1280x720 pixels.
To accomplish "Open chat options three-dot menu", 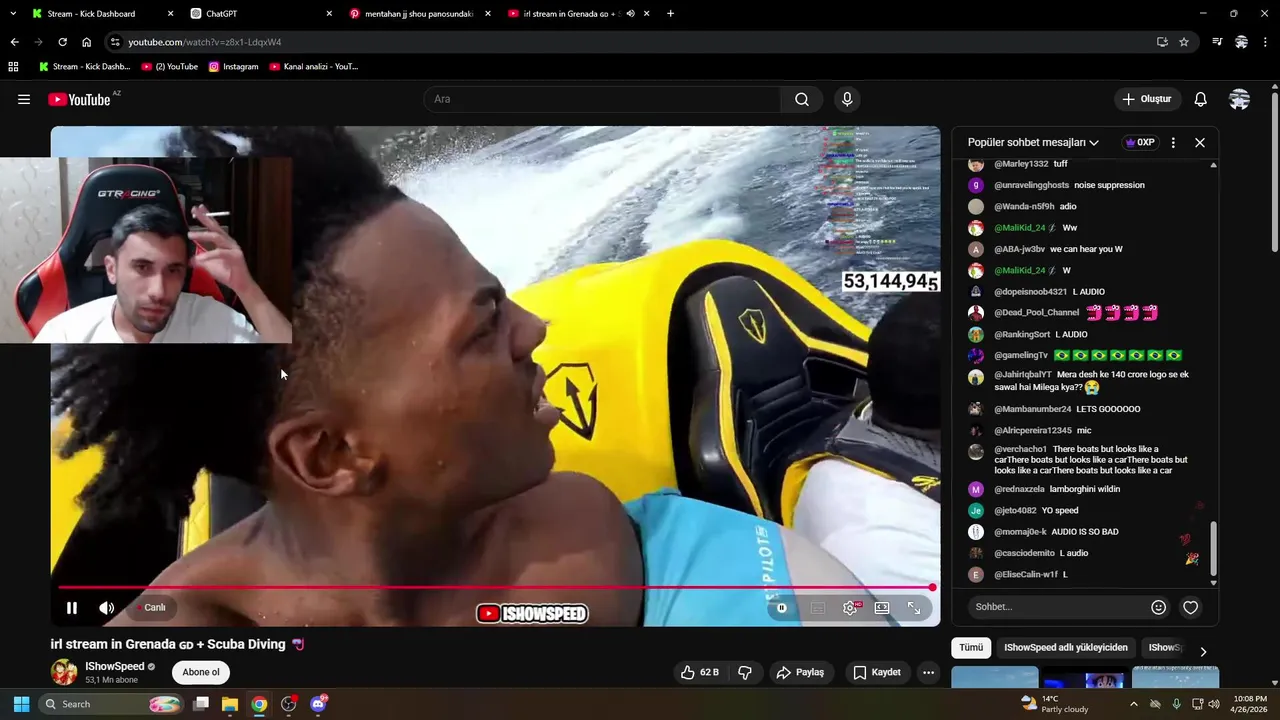I will click(x=1173, y=142).
